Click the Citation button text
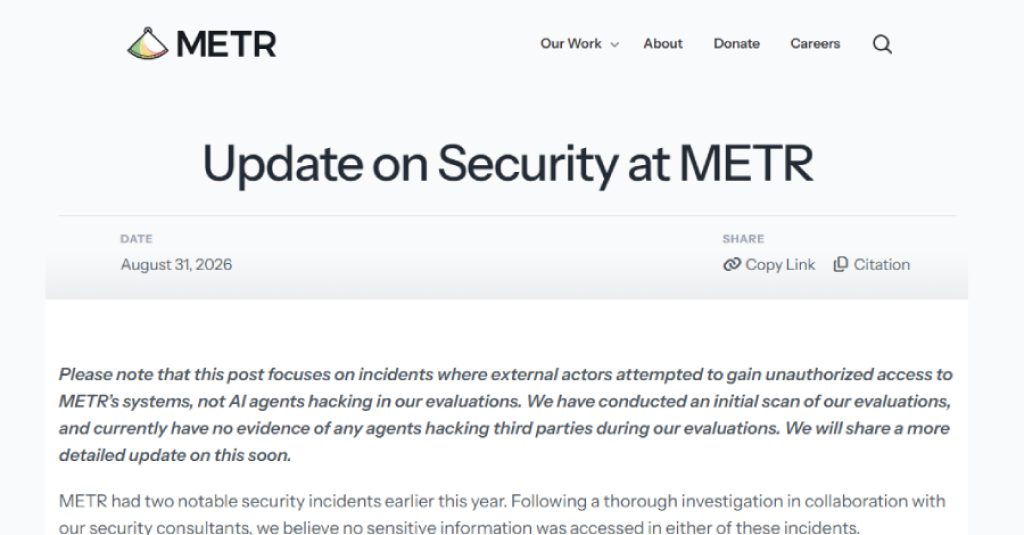 882,265
